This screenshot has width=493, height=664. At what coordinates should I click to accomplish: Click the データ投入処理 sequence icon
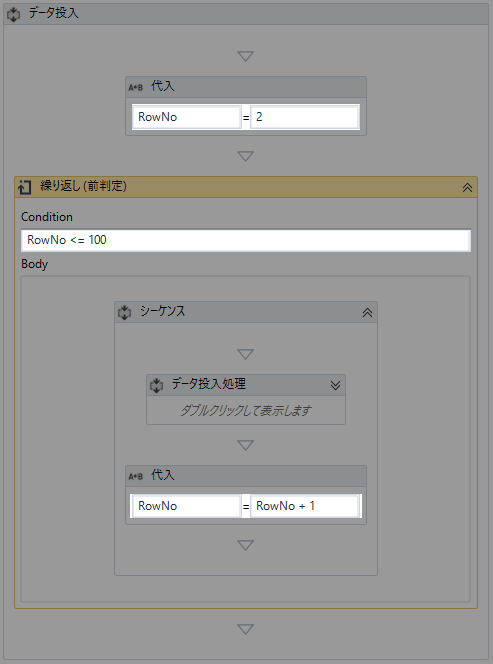156,385
